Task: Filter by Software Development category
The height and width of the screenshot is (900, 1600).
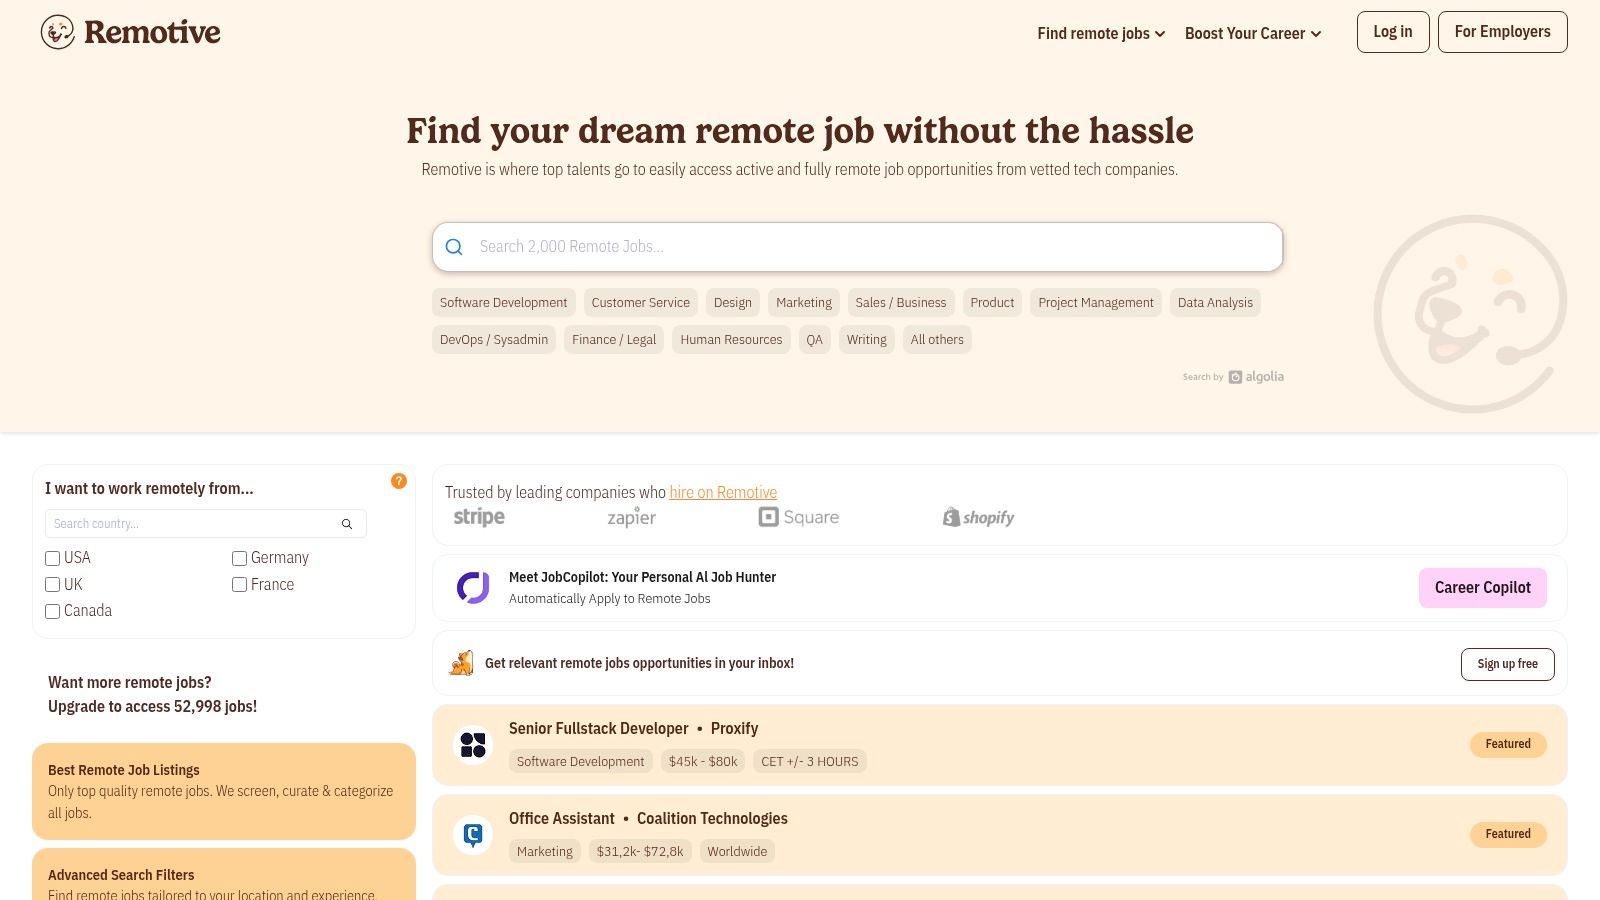Action: pos(503,303)
